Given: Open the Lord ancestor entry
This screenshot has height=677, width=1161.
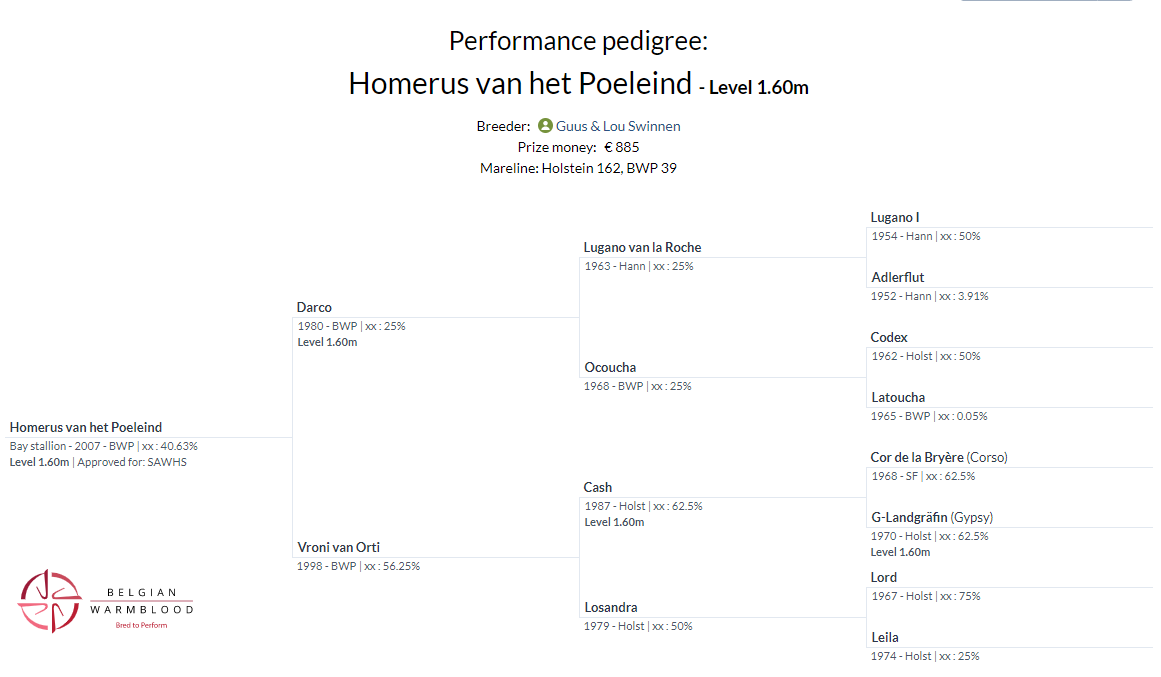Looking at the screenshot, I should 883,577.
